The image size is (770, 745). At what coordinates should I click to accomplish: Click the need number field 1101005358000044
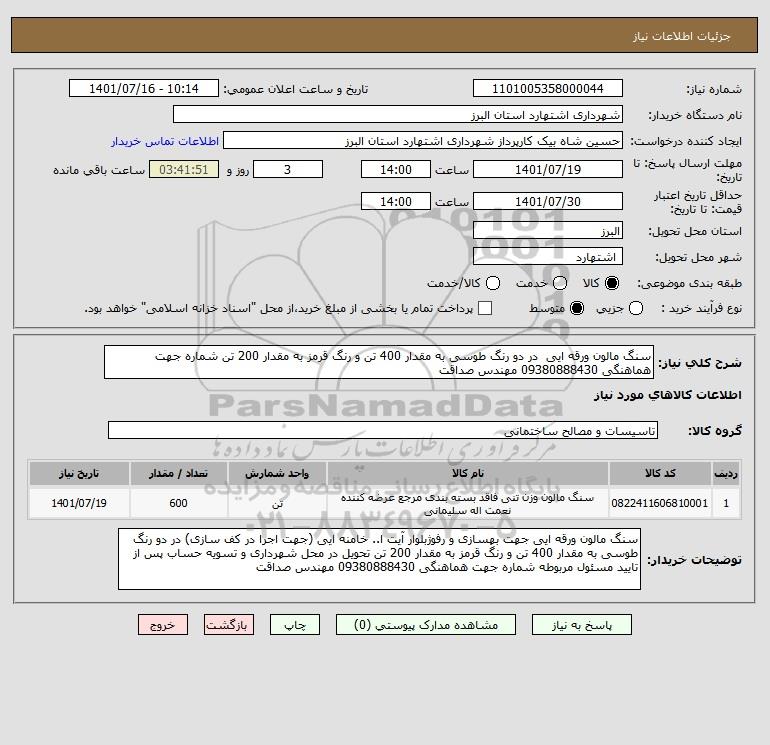[548, 89]
